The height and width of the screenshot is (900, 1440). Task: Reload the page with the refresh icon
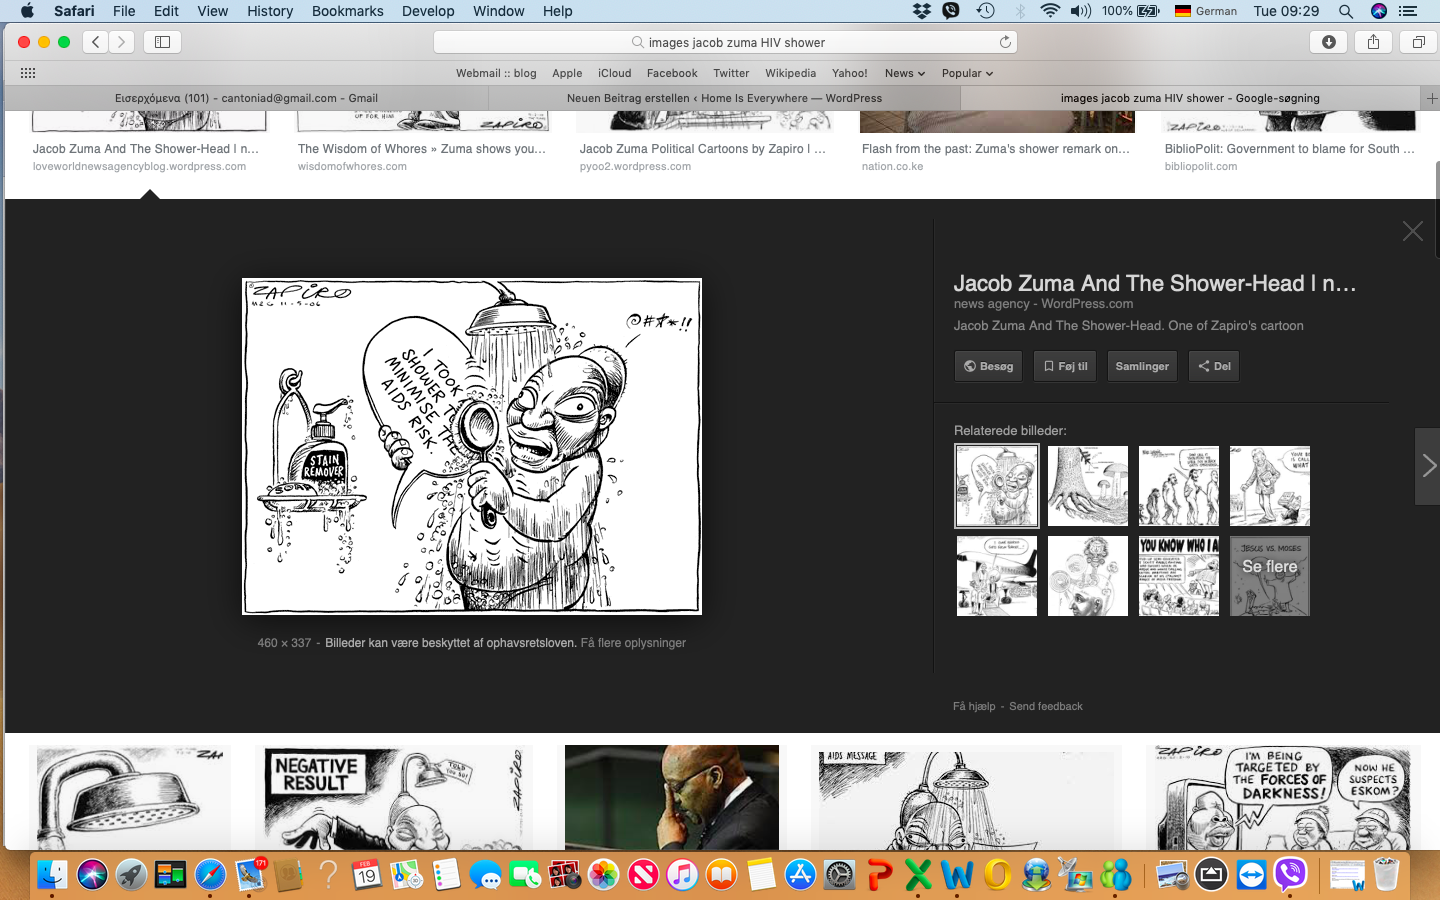1005,42
